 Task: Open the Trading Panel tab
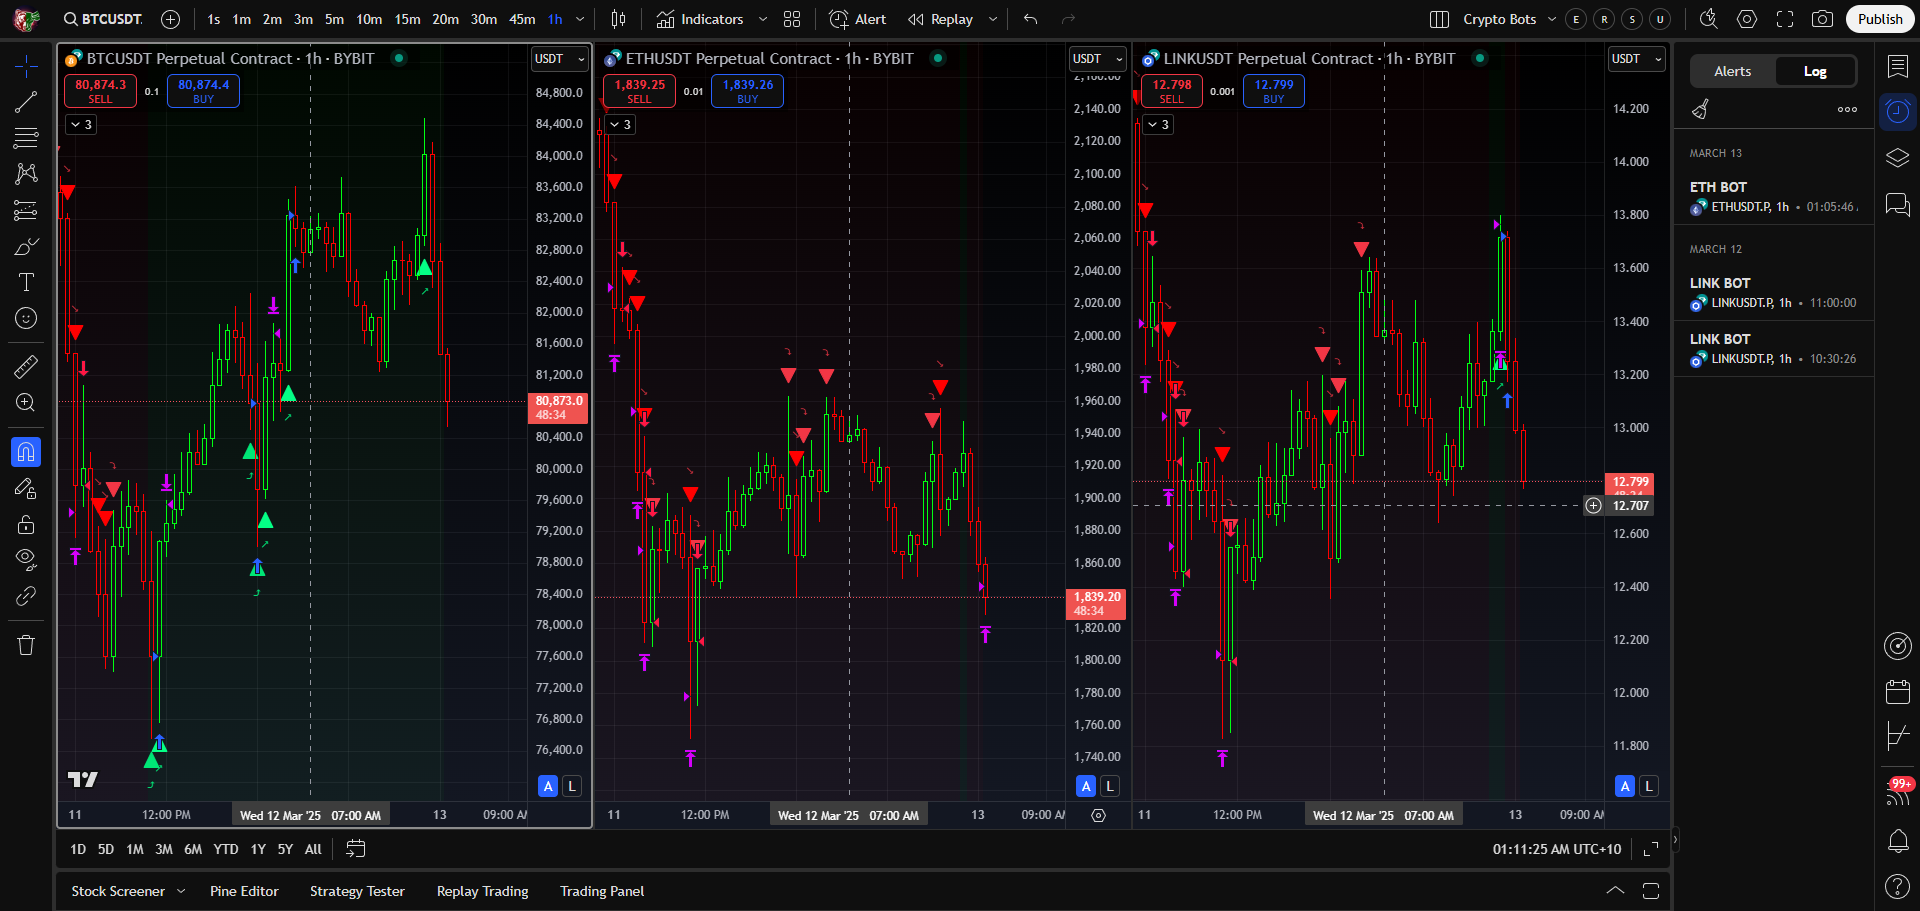point(602,891)
